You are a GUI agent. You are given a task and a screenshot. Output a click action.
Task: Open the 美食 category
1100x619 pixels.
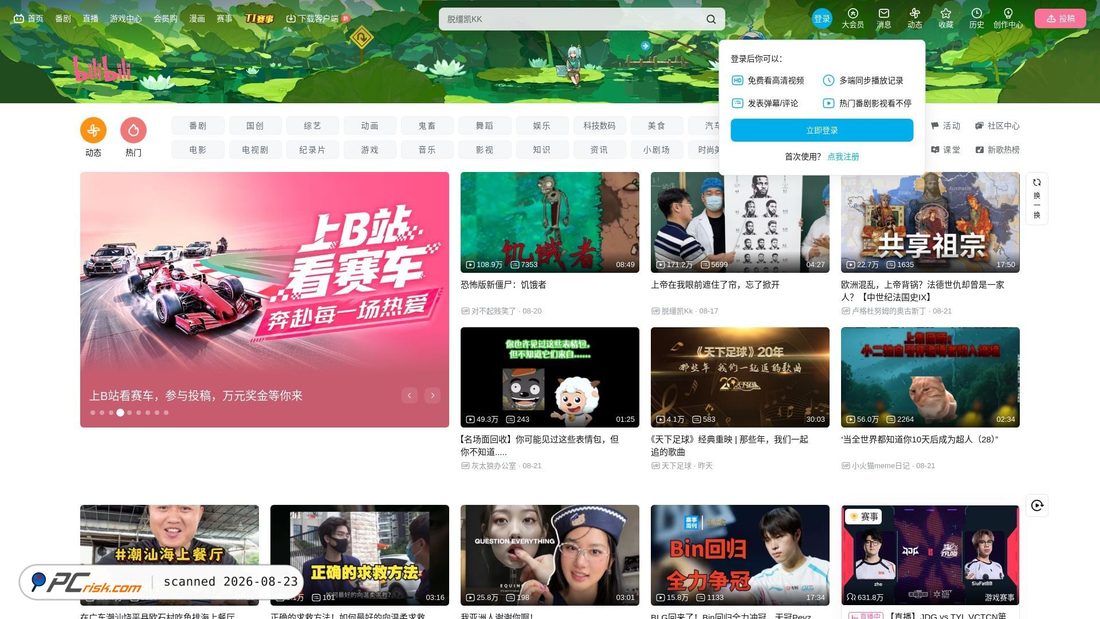click(x=656, y=126)
